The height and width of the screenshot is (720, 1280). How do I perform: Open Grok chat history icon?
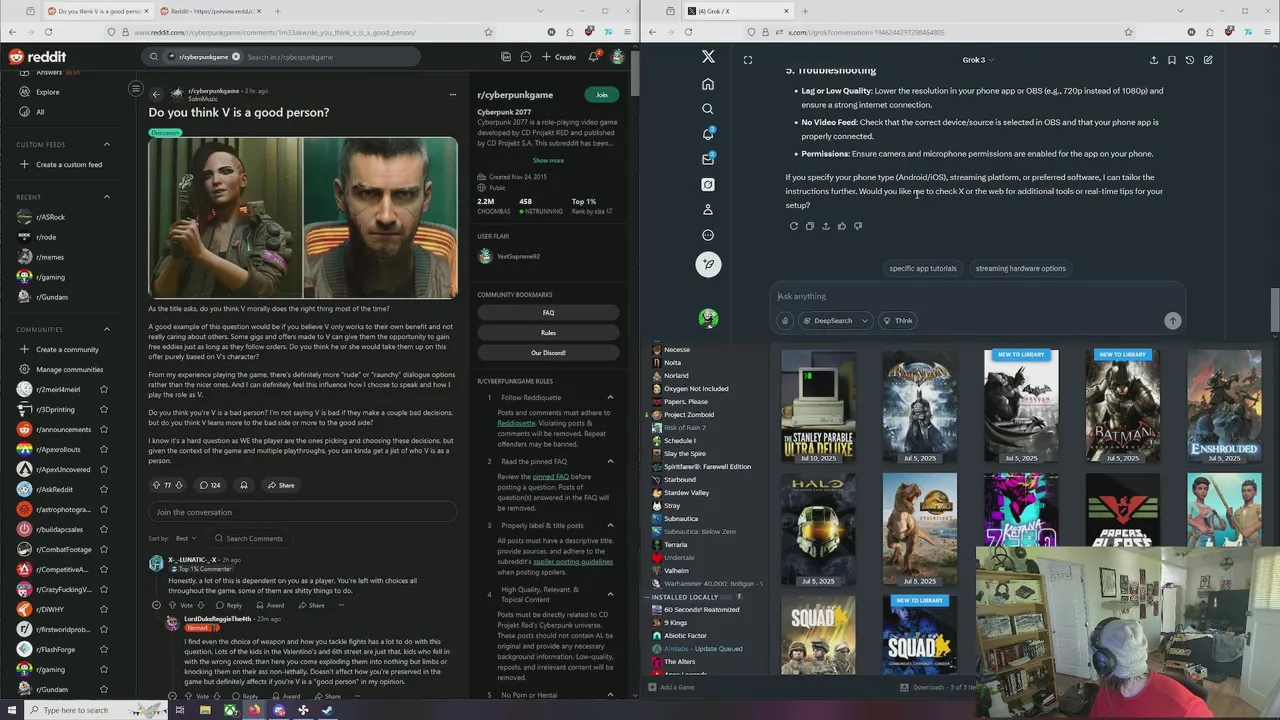click(1189, 60)
